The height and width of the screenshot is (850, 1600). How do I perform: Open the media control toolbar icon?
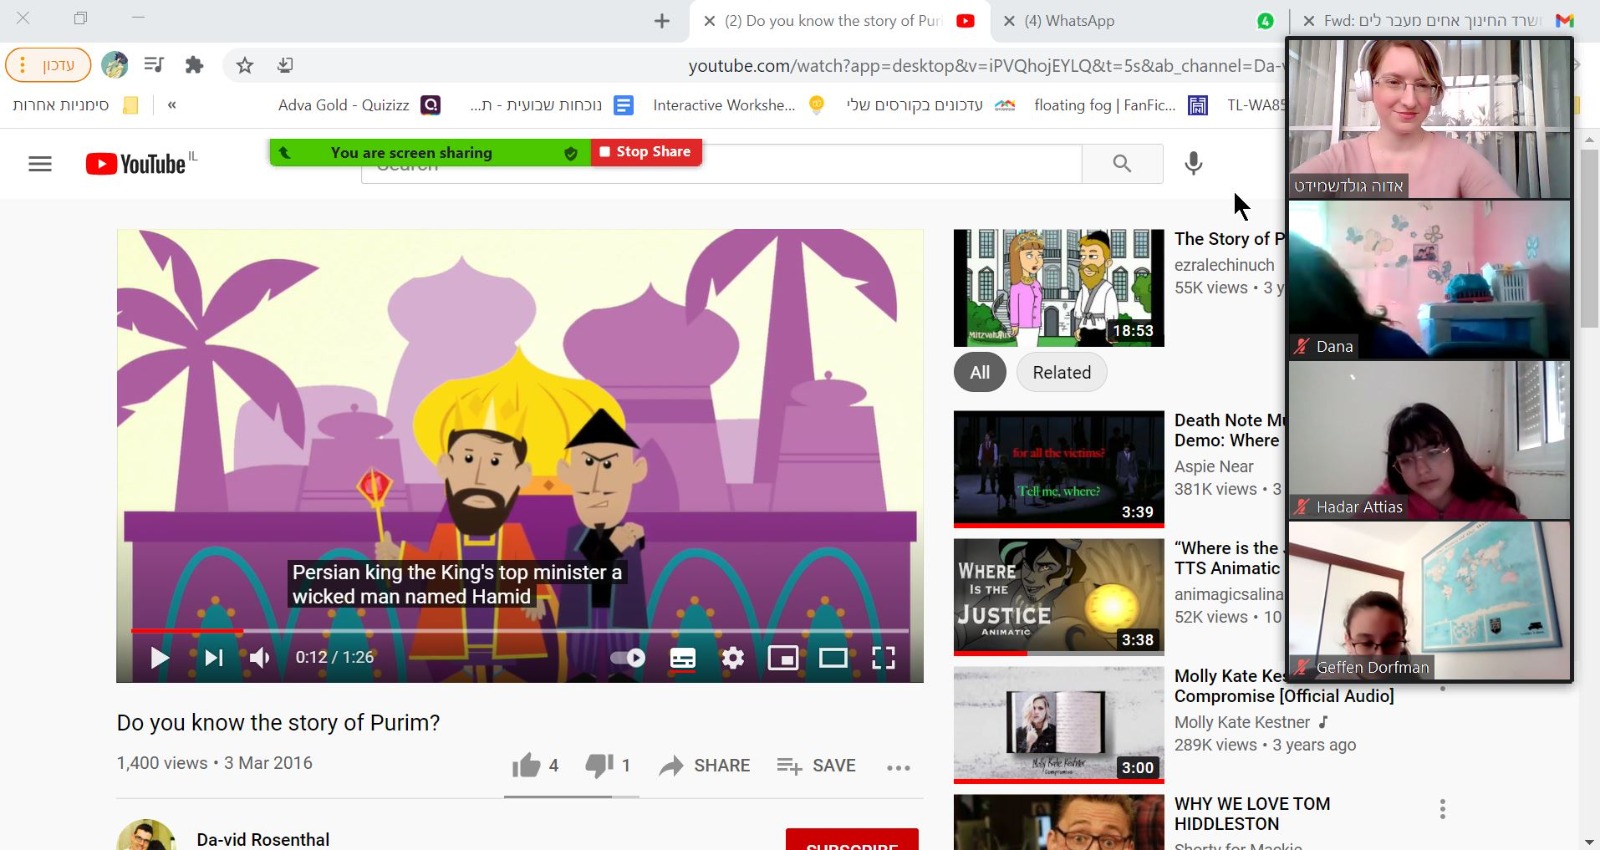pyautogui.click(x=154, y=66)
